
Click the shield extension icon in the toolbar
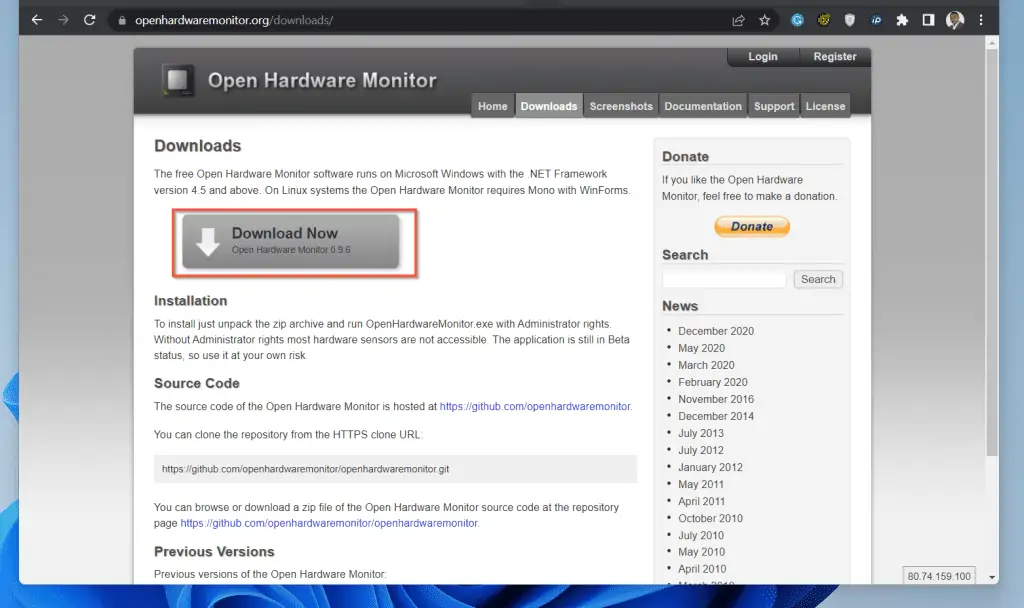849,19
